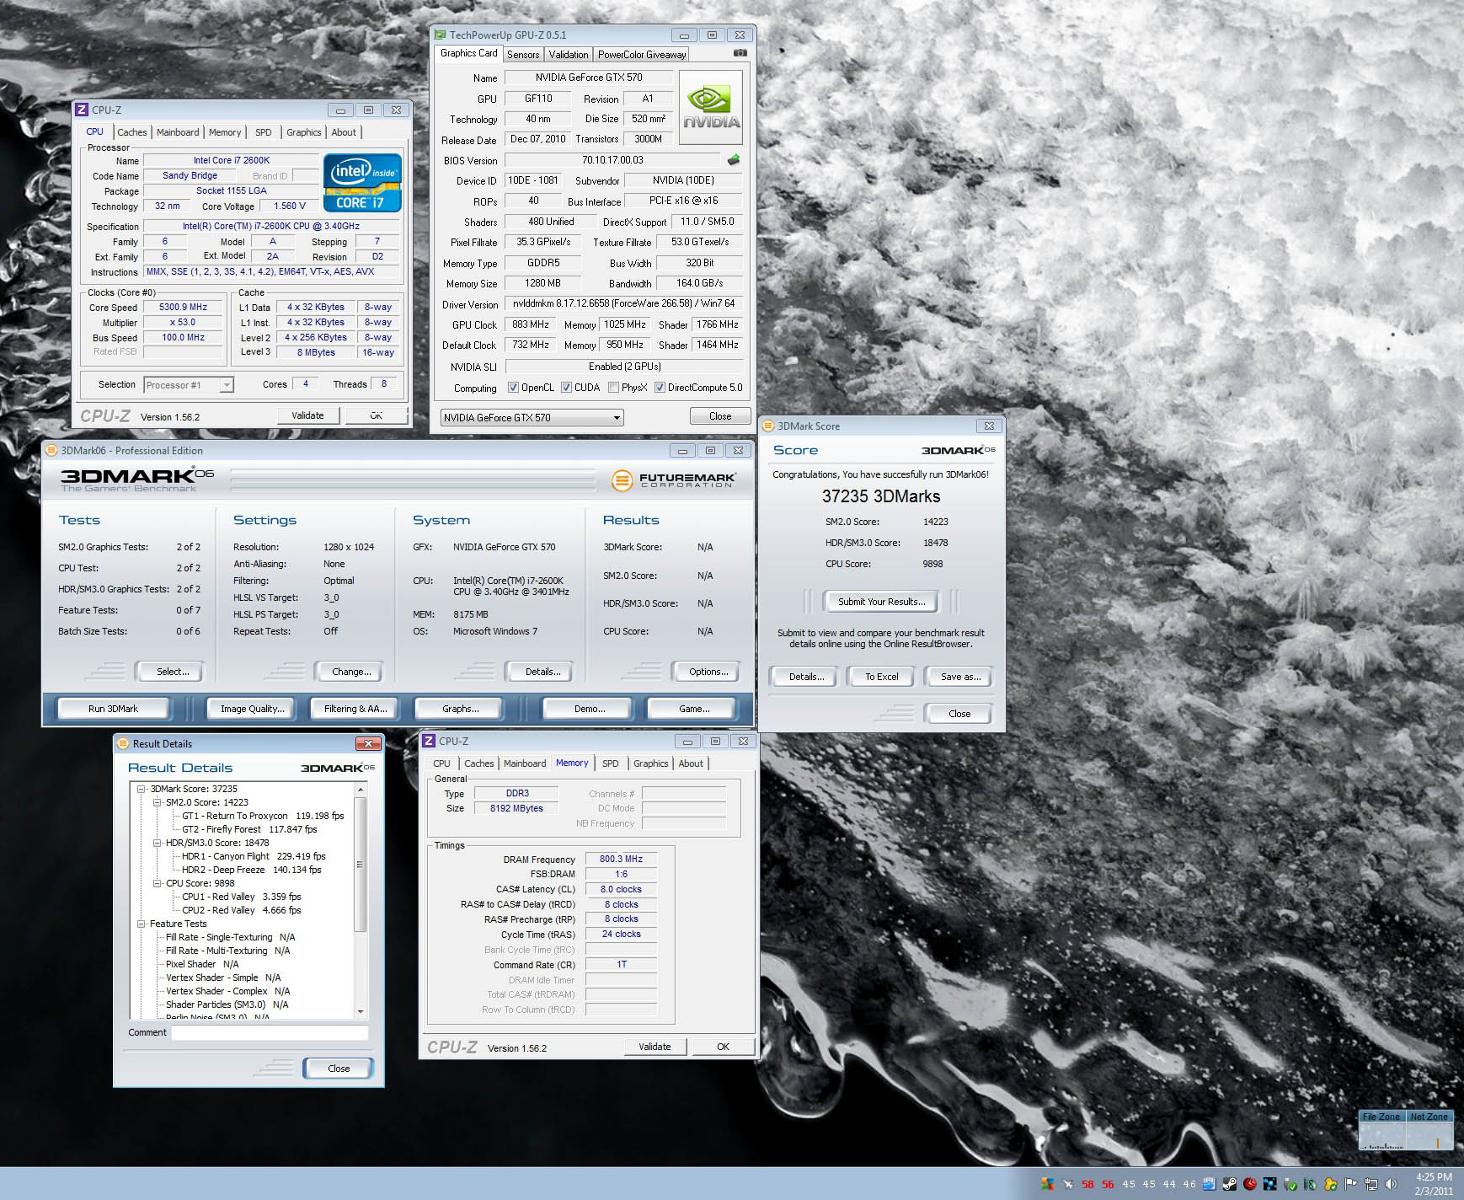Select HDR1 - Canyon Flight result row
The width and height of the screenshot is (1464, 1200).
coord(254,856)
